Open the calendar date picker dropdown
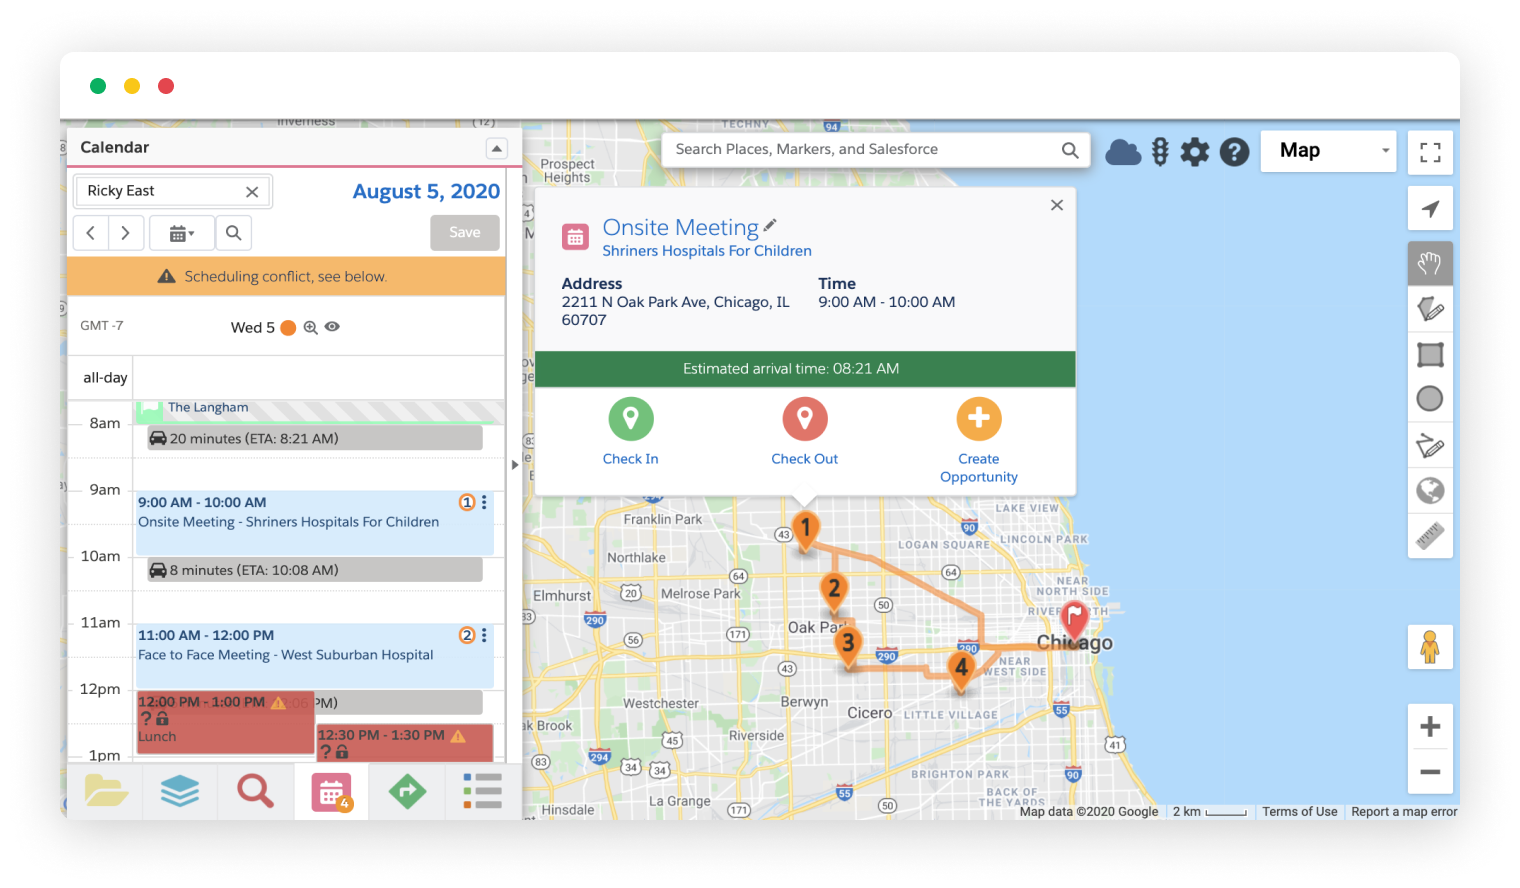Image resolution: width=1520 pixels, height=888 pixels. pos(181,233)
